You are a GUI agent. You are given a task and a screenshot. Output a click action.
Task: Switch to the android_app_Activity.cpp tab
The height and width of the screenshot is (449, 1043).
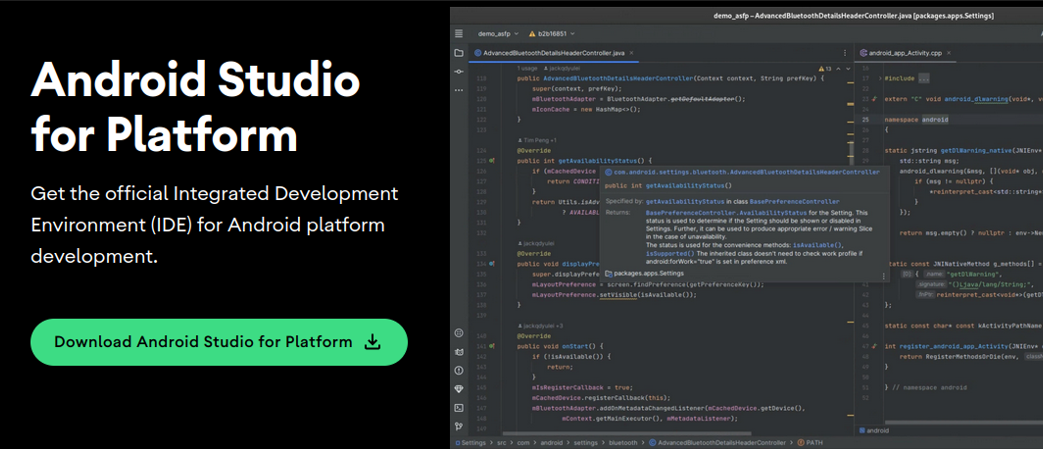[905, 53]
